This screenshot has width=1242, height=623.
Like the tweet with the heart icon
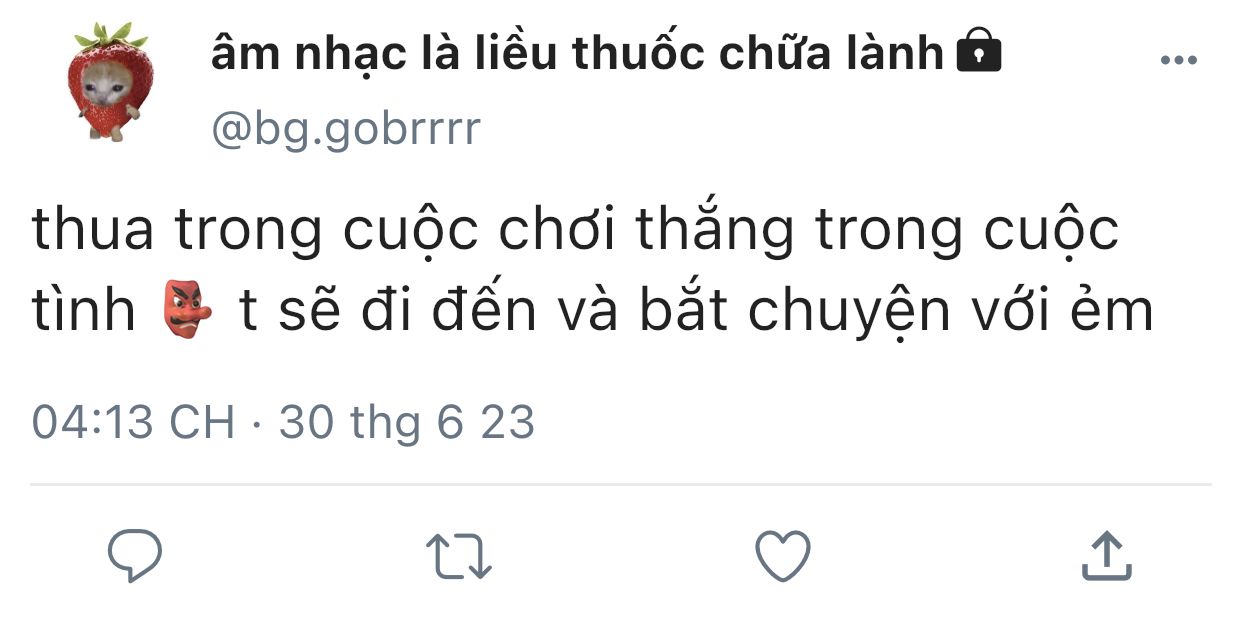[x=782, y=556]
